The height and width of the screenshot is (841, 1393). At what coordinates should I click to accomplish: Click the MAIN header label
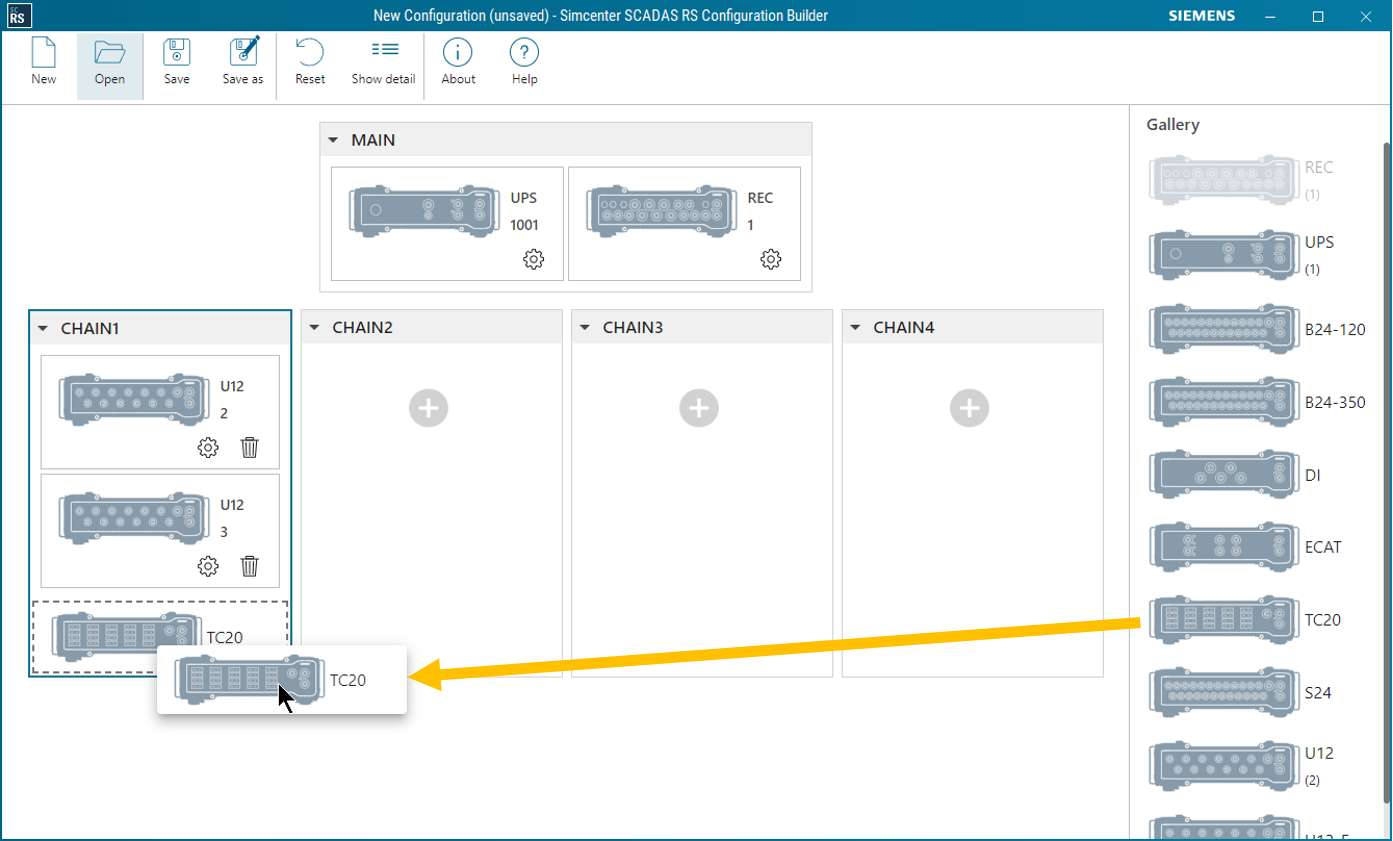coord(373,141)
